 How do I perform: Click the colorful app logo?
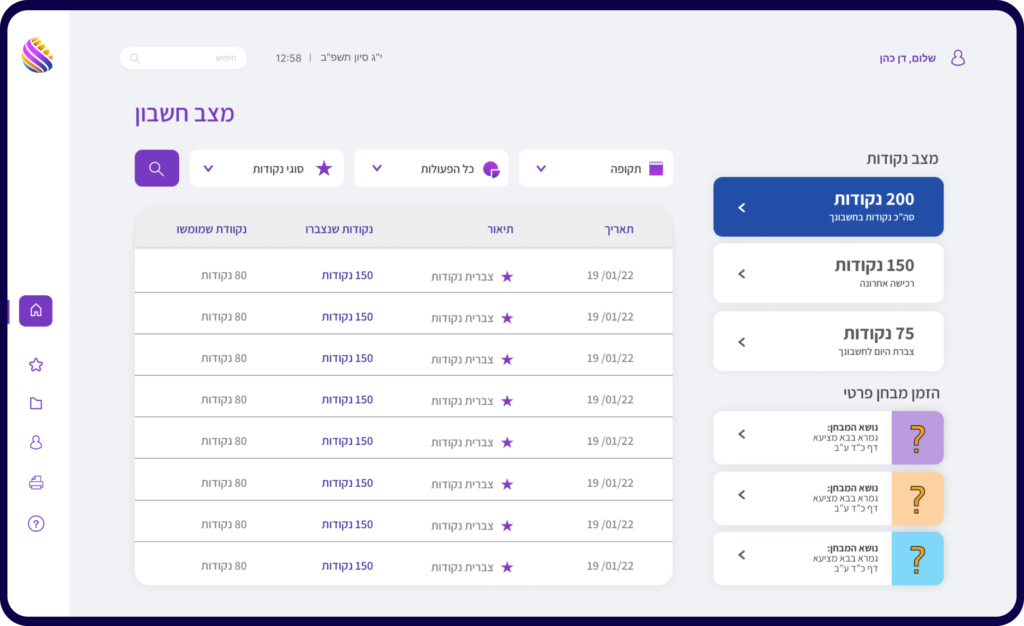tap(37, 55)
